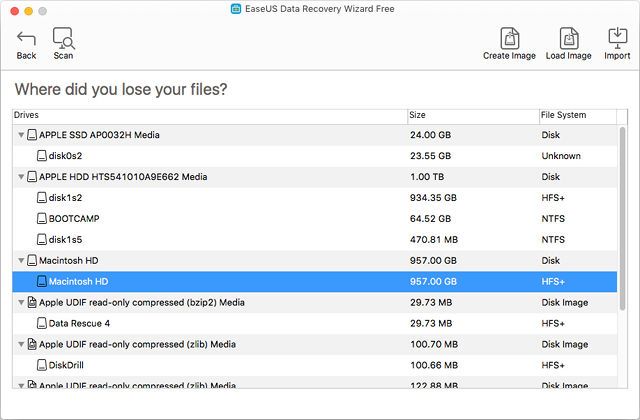Open the Create Image tool
The width and height of the screenshot is (640, 420).
click(509, 38)
